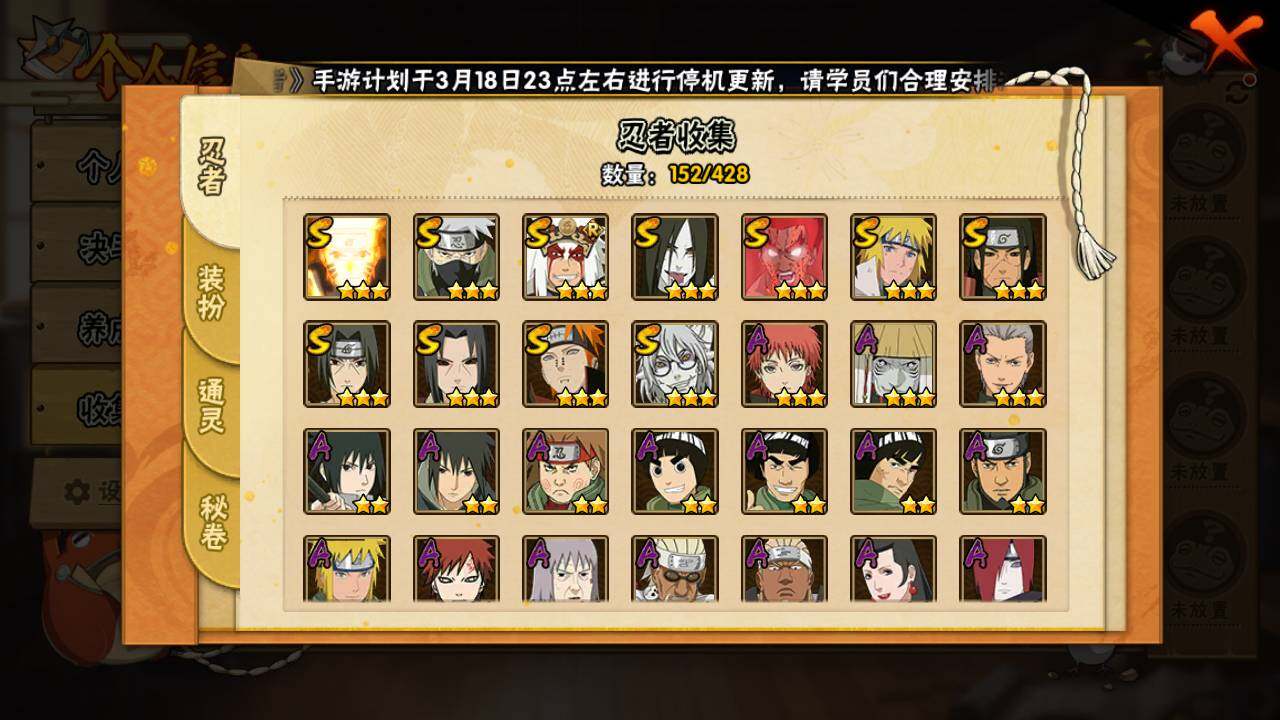Choose the blond Minato S-rank card
This screenshot has width=1280, height=720.
pyautogui.click(x=893, y=257)
